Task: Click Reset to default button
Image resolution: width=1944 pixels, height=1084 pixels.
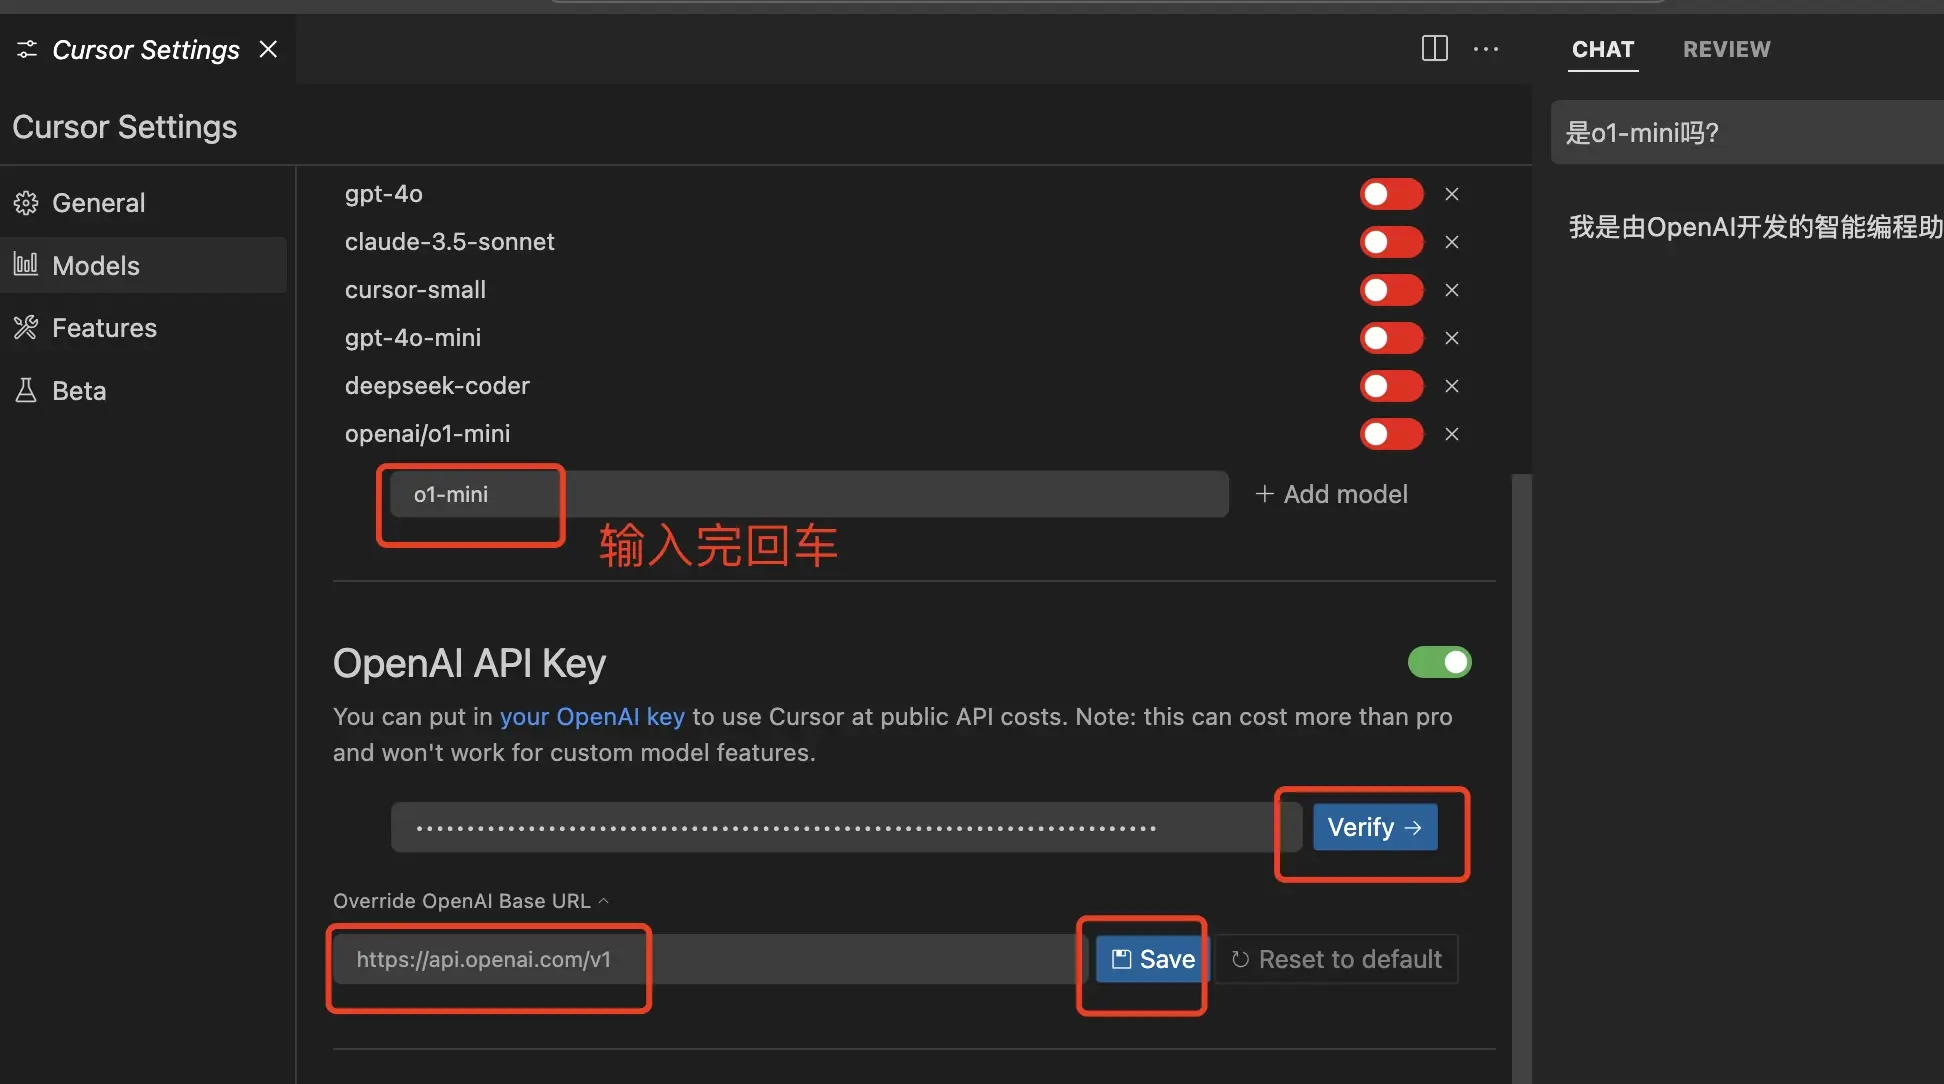Action: pos(1337,959)
